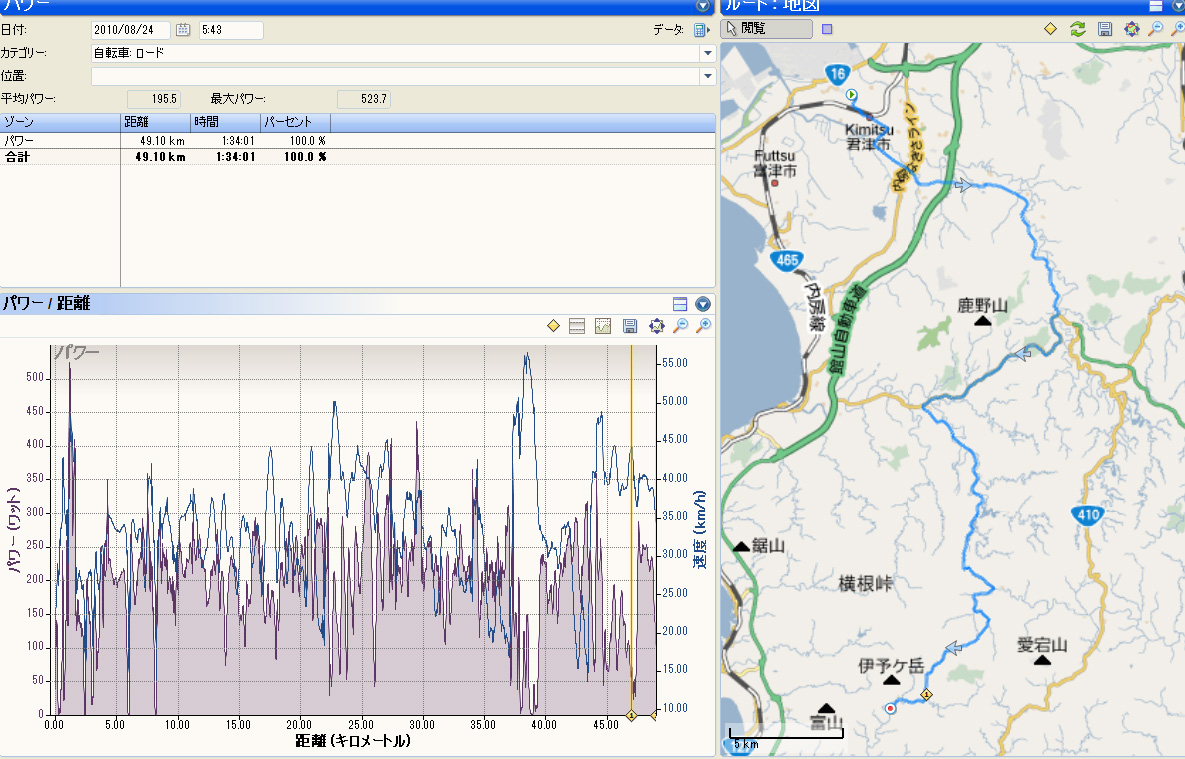Open the chart options graph icon

click(x=602, y=326)
